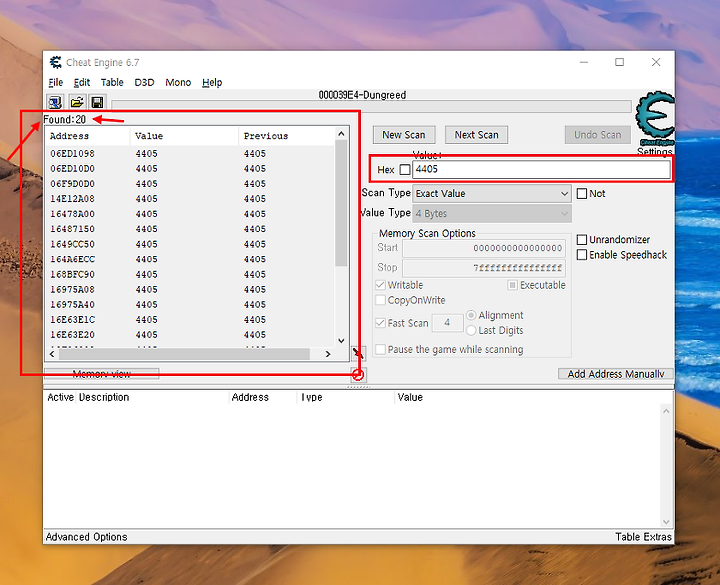Select result address 16975A40
Image resolution: width=720 pixels, height=585 pixels.
pos(72,304)
